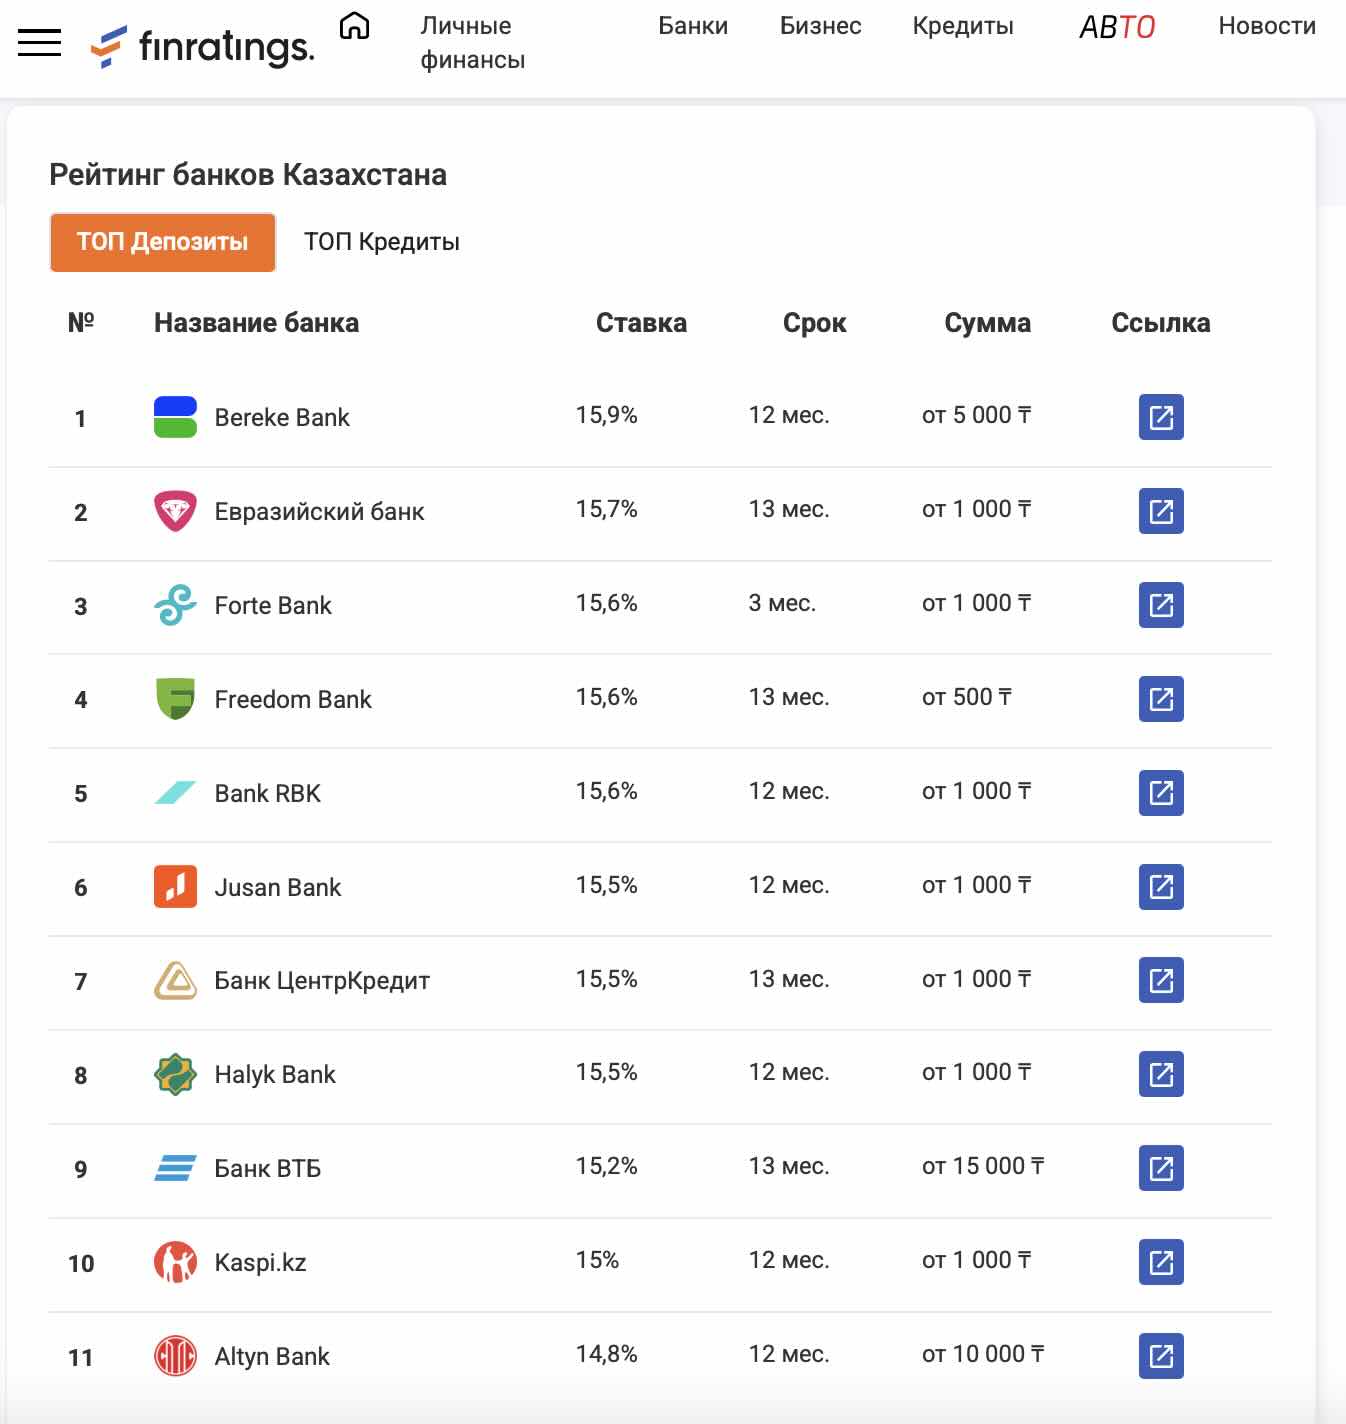Viewport: 1346px width, 1424px height.
Task: Open Кредиты navigation item
Action: 963,26
